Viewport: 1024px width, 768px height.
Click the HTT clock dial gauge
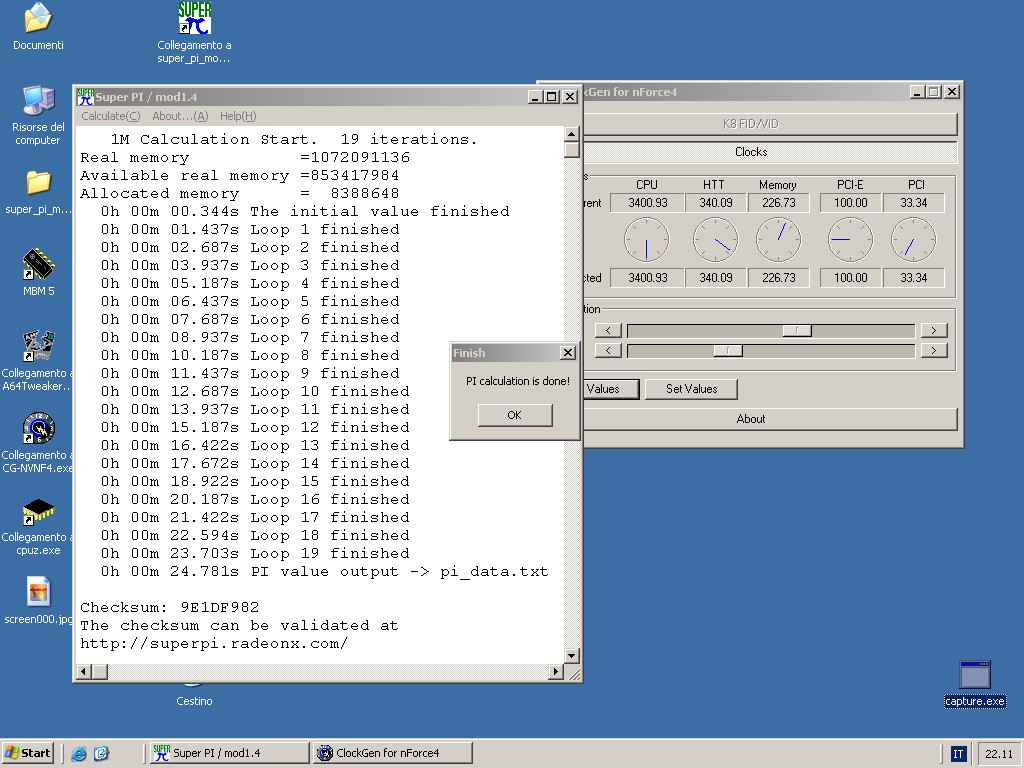716,240
